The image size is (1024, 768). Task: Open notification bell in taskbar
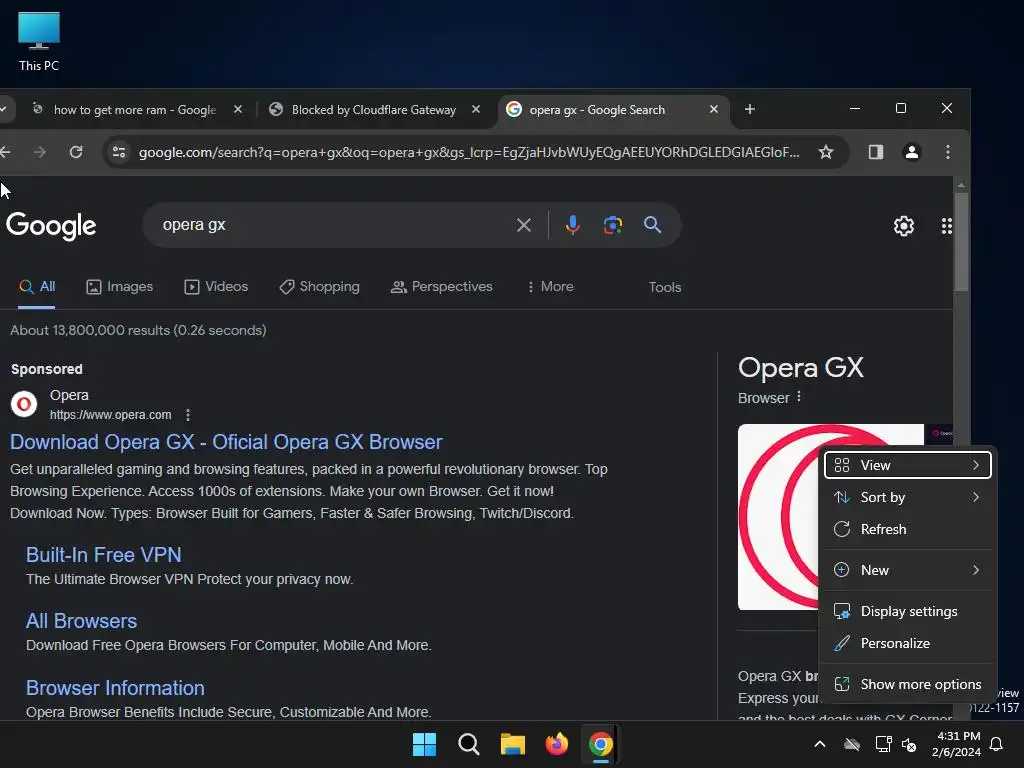click(x=996, y=744)
